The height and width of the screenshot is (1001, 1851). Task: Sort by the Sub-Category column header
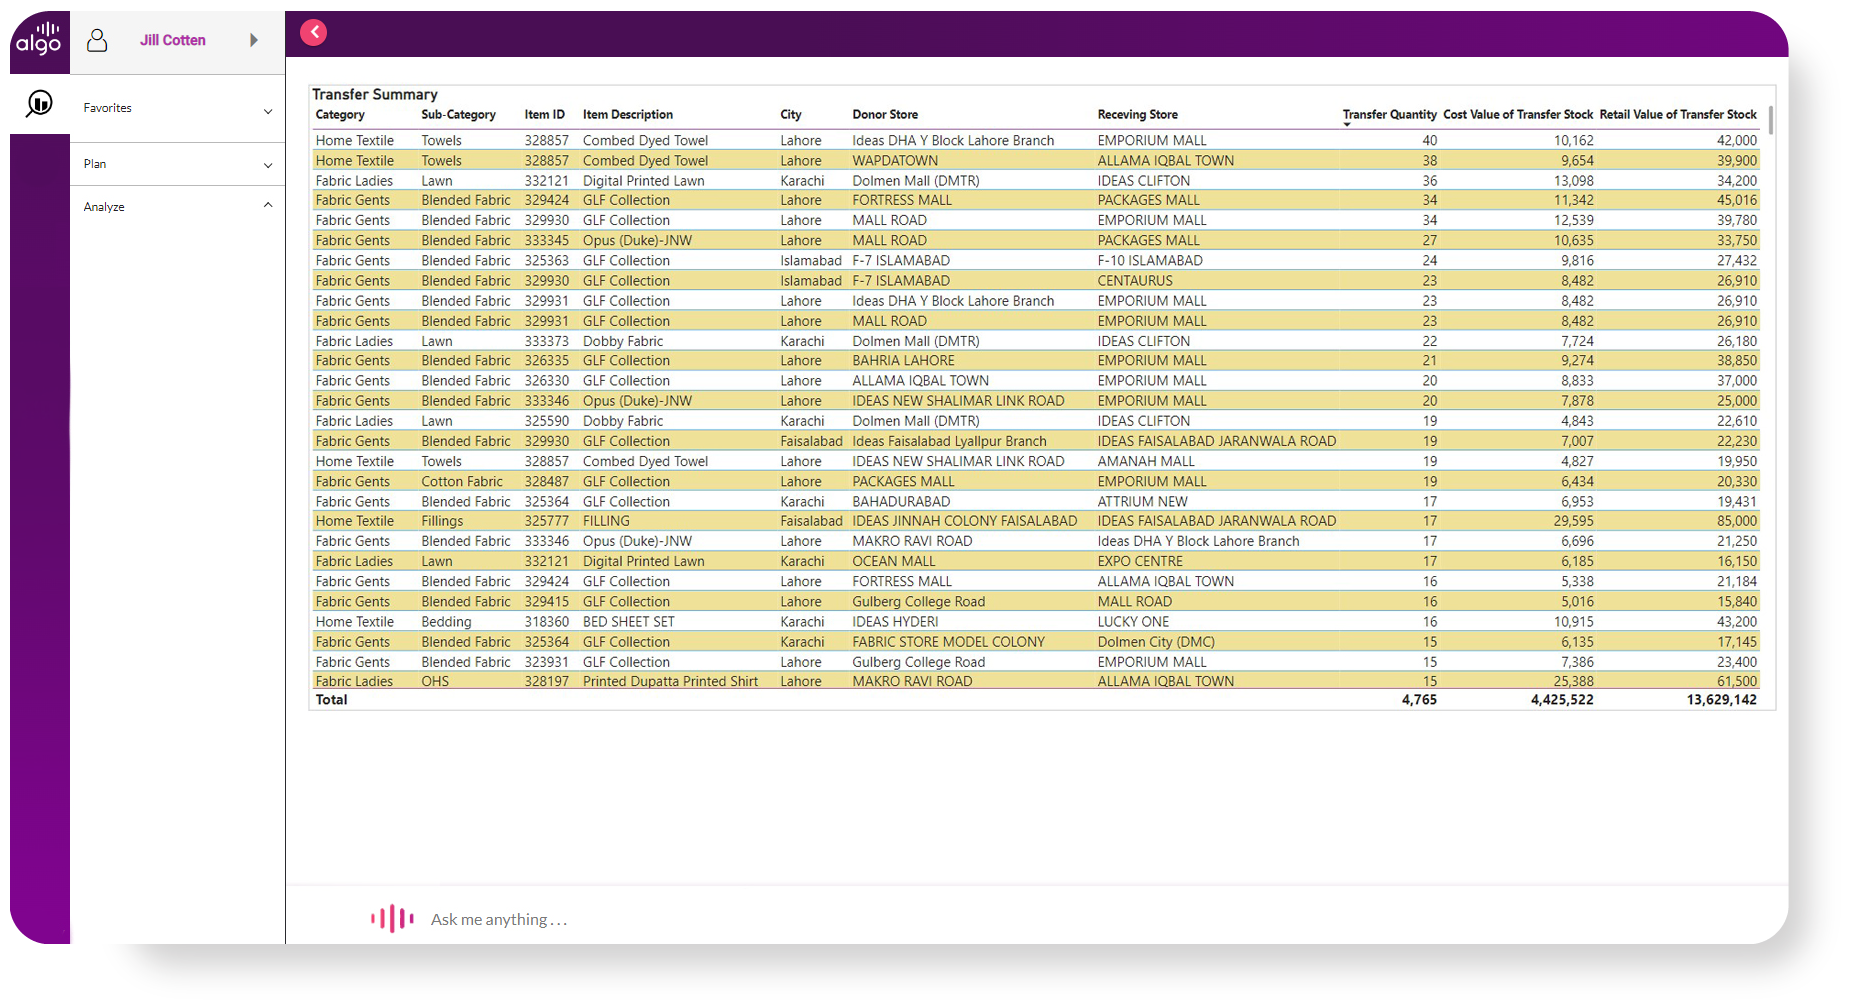[x=458, y=115]
